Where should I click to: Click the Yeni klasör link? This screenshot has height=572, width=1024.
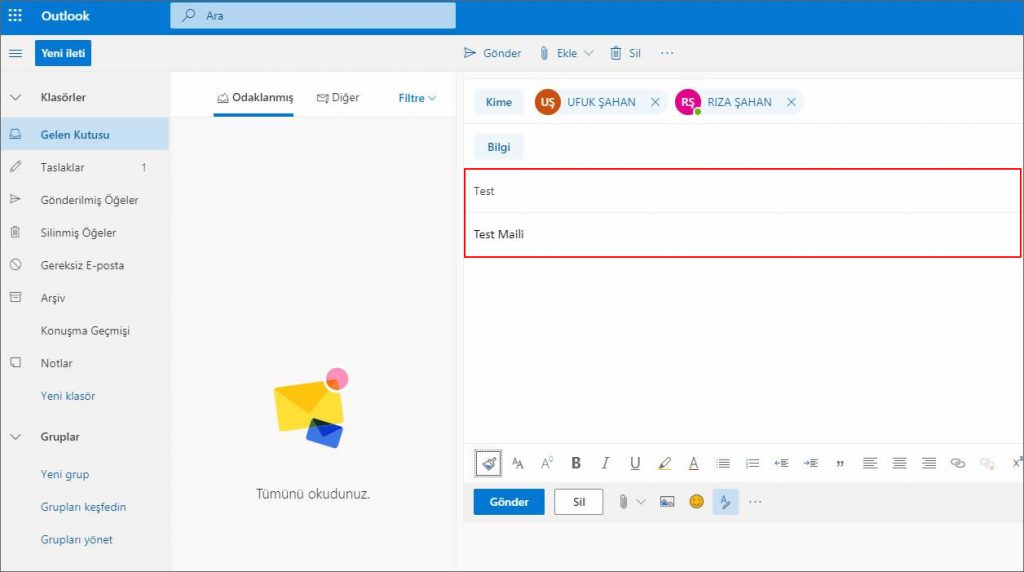68,396
